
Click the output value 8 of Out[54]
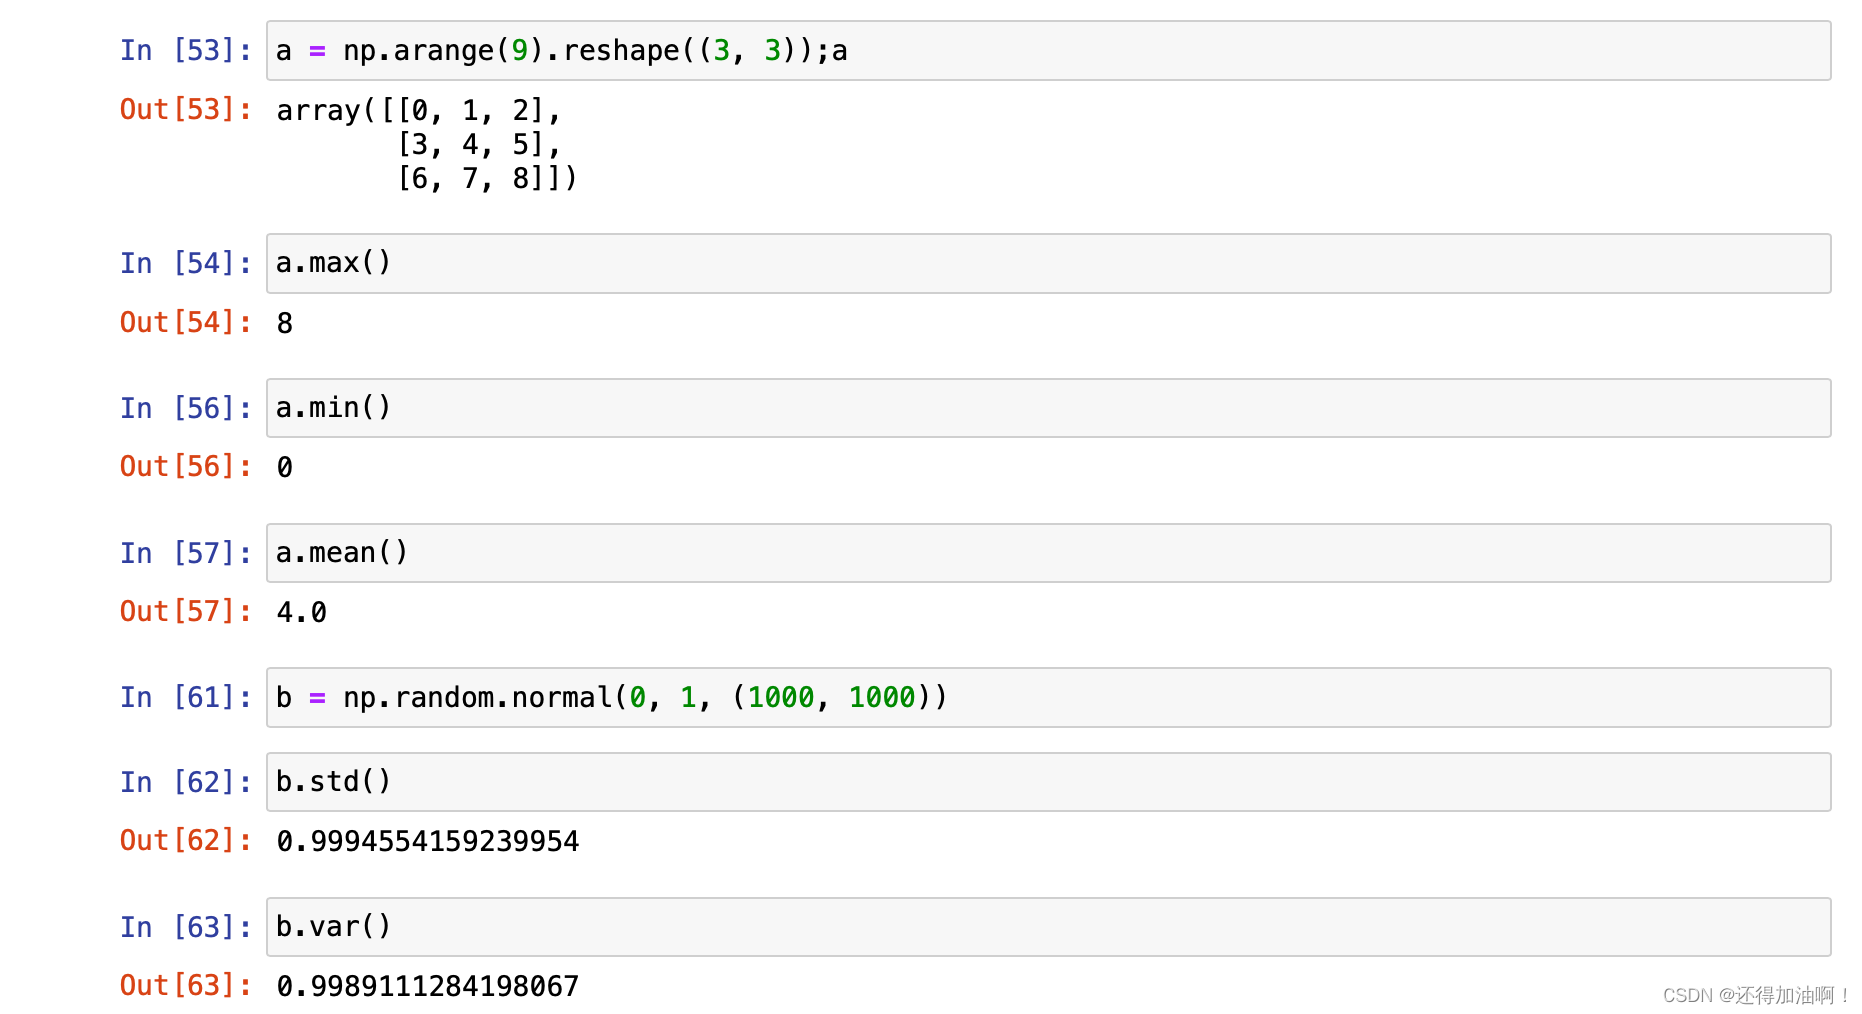pos(285,323)
